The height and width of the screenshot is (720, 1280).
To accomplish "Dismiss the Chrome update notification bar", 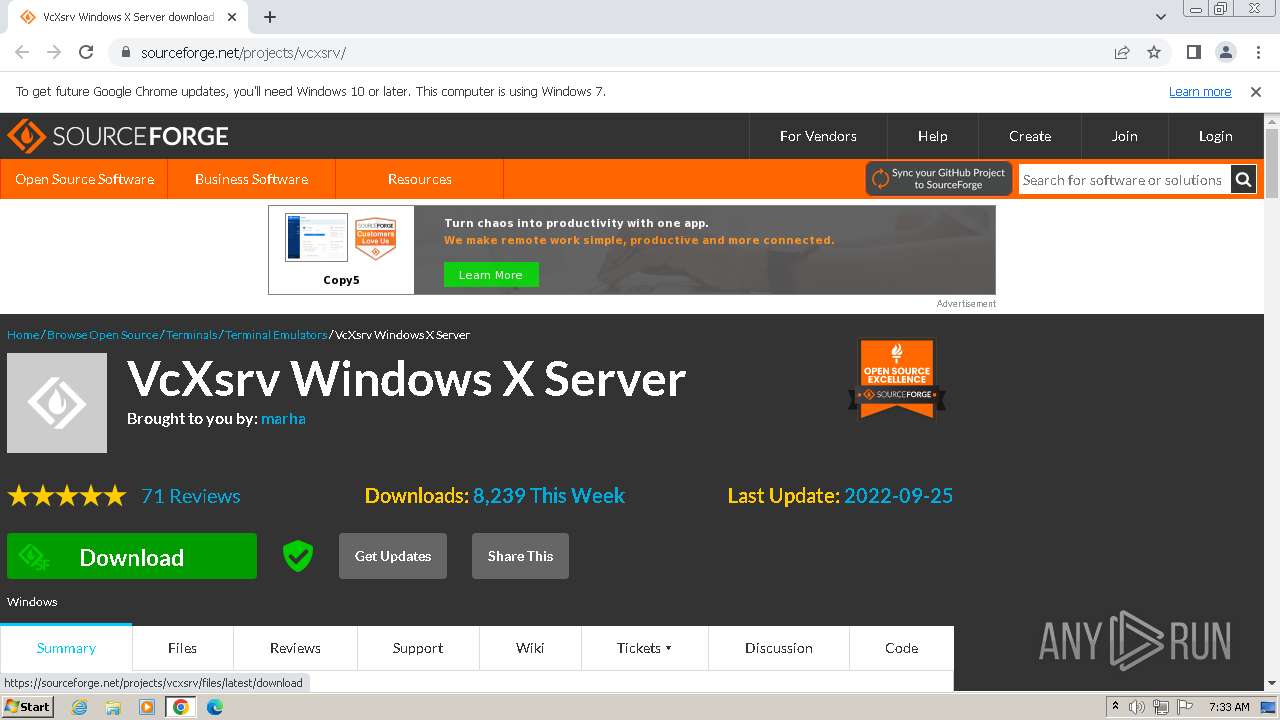I will coord(1256,91).
